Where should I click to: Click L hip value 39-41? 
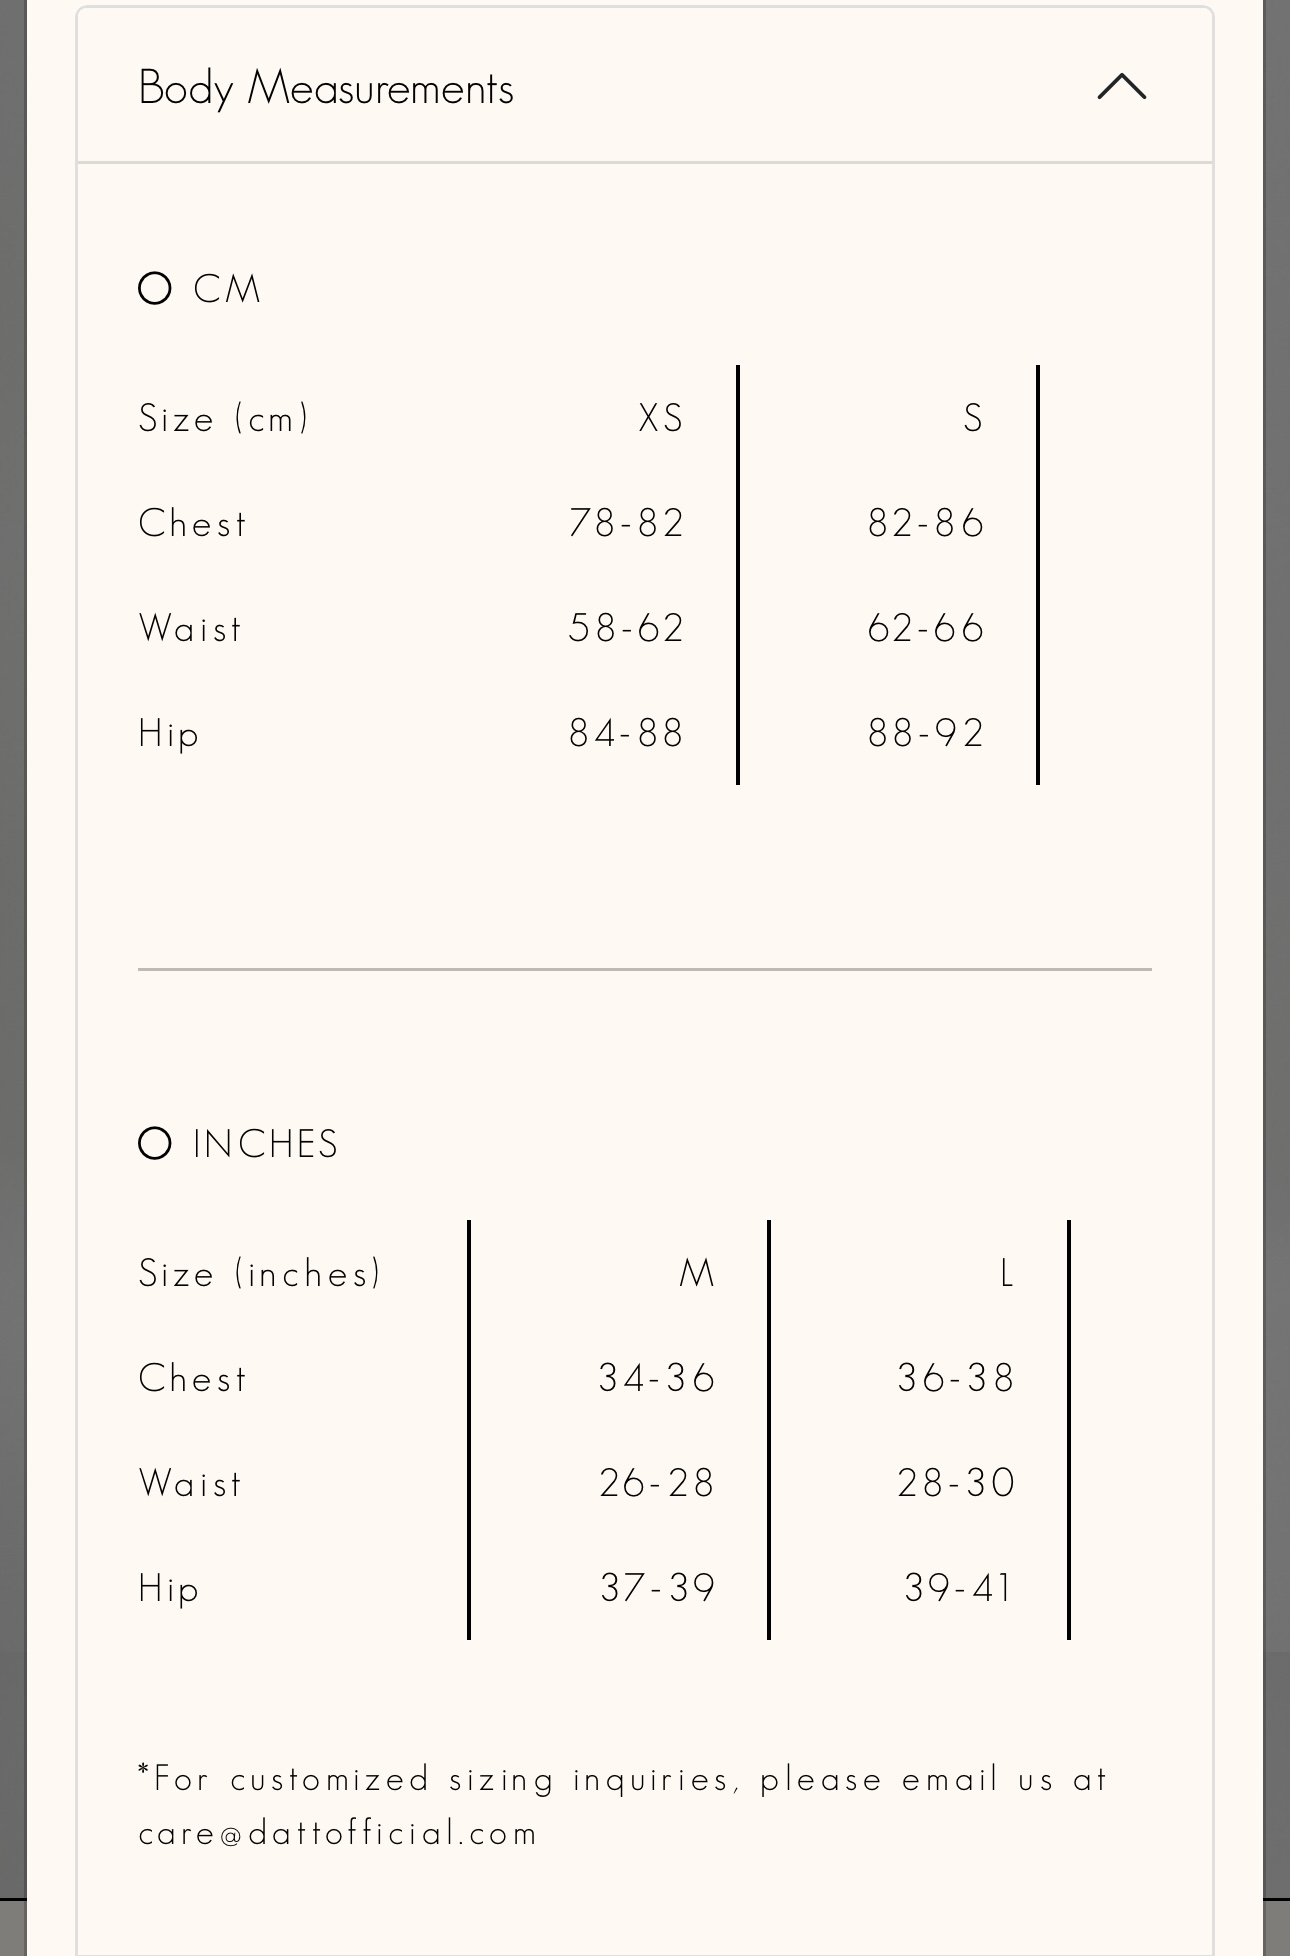point(958,1588)
